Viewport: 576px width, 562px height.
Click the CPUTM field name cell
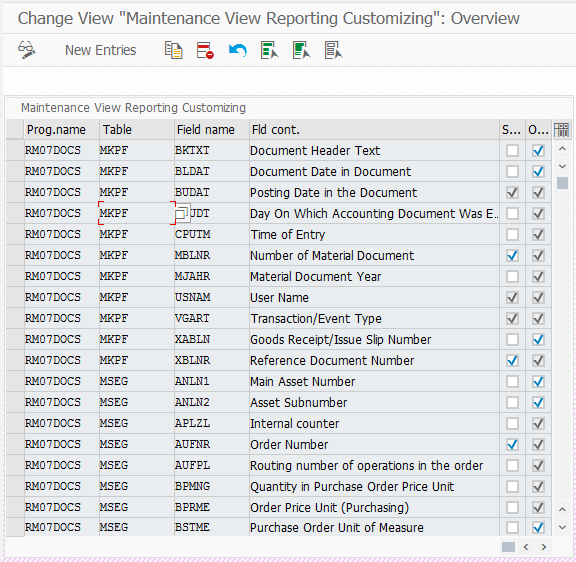(212, 234)
